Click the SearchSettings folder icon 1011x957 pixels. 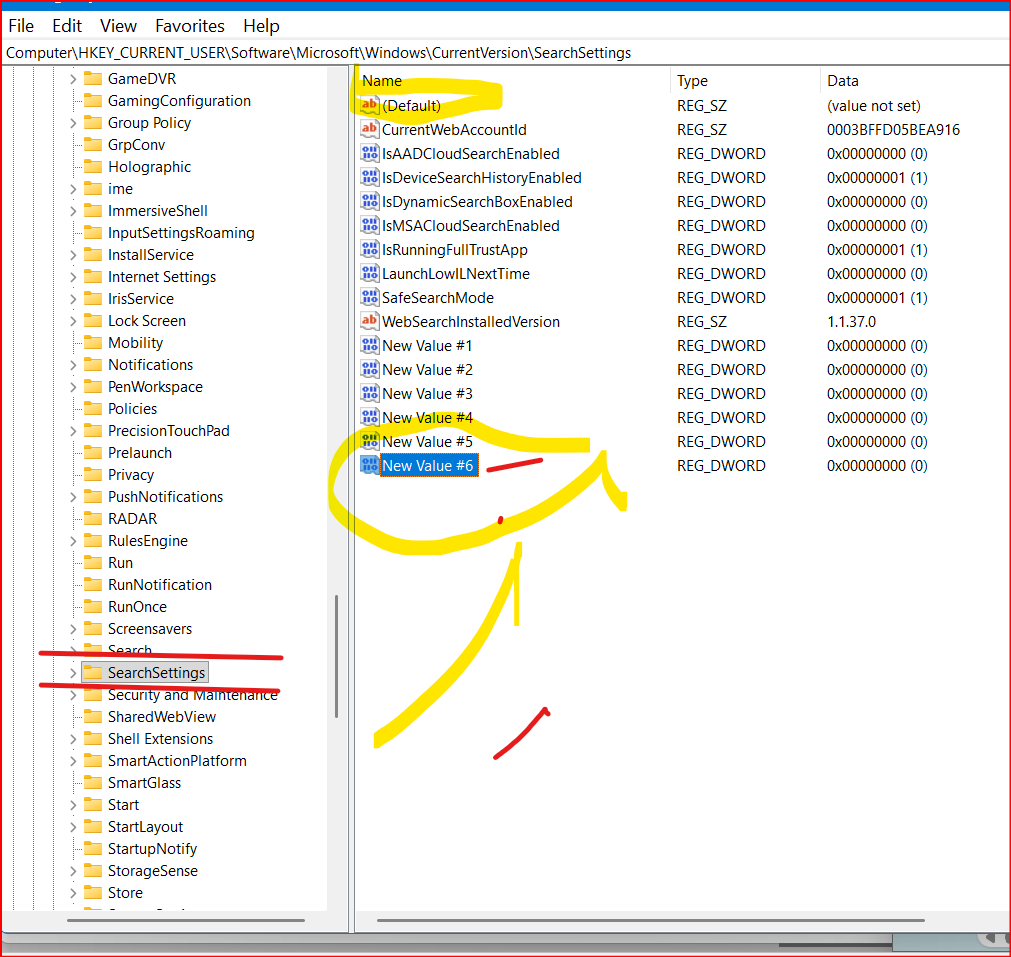click(x=93, y=673)
